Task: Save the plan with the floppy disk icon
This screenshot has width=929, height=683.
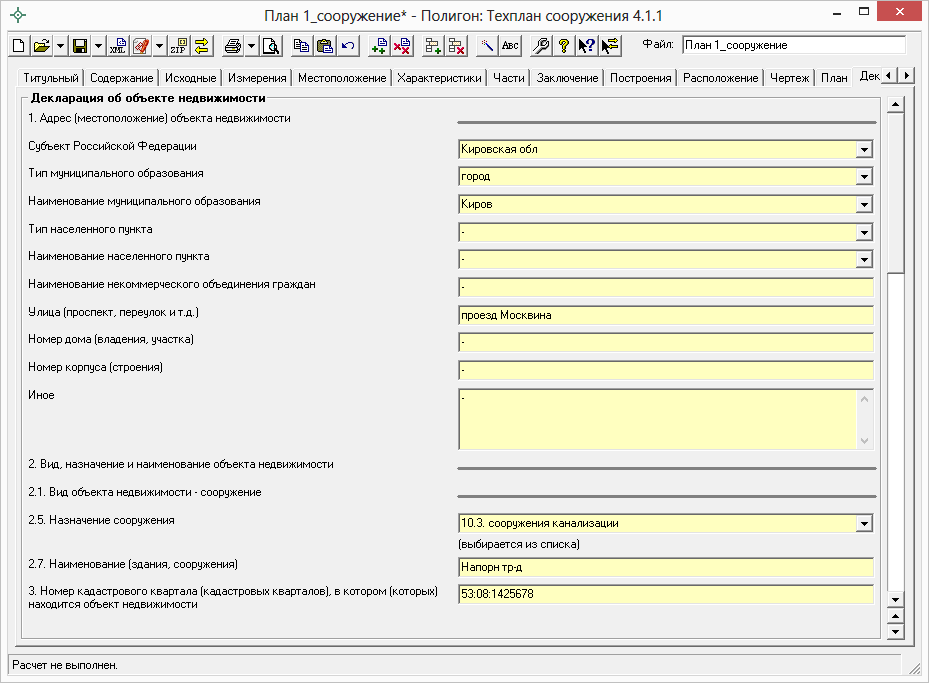Action: [x=80, y=46]
